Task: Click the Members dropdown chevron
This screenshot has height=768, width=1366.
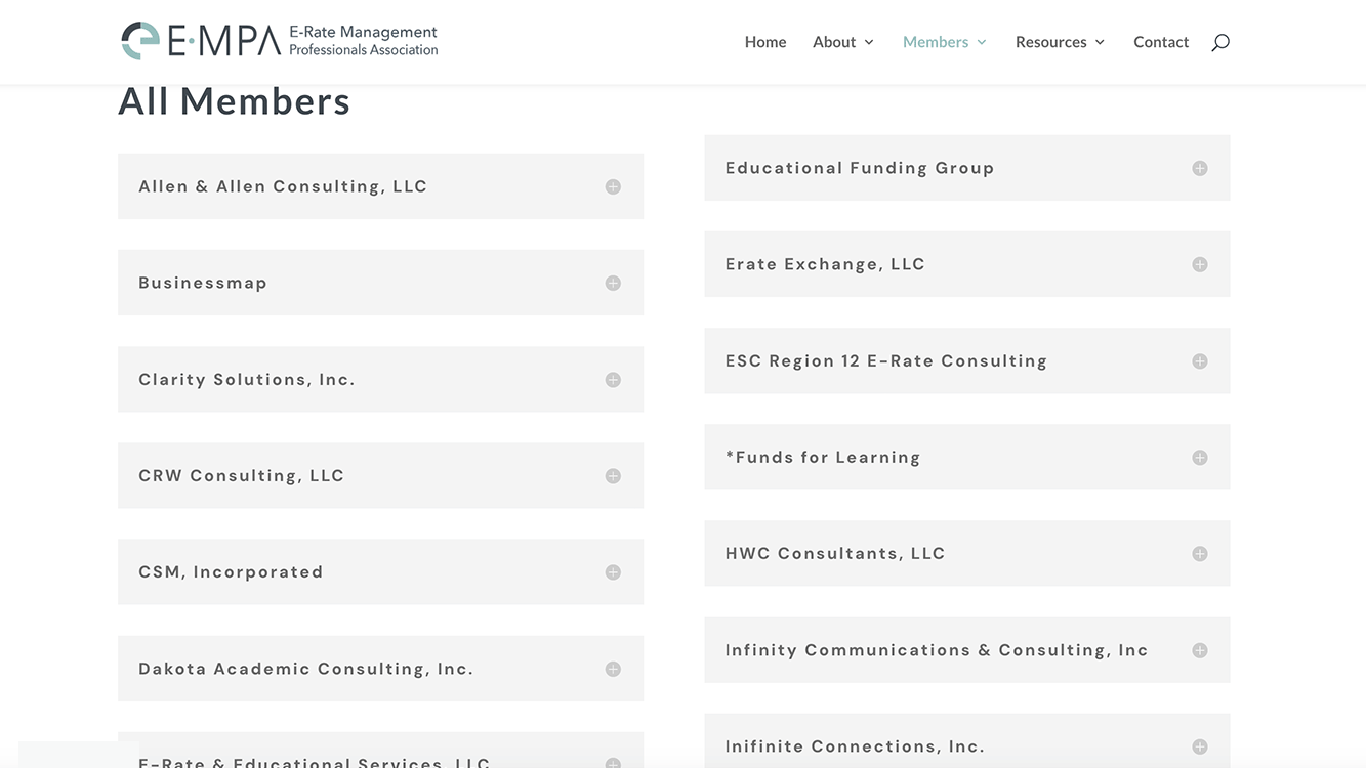Action: pyautogui.click(x=982, y=42)
